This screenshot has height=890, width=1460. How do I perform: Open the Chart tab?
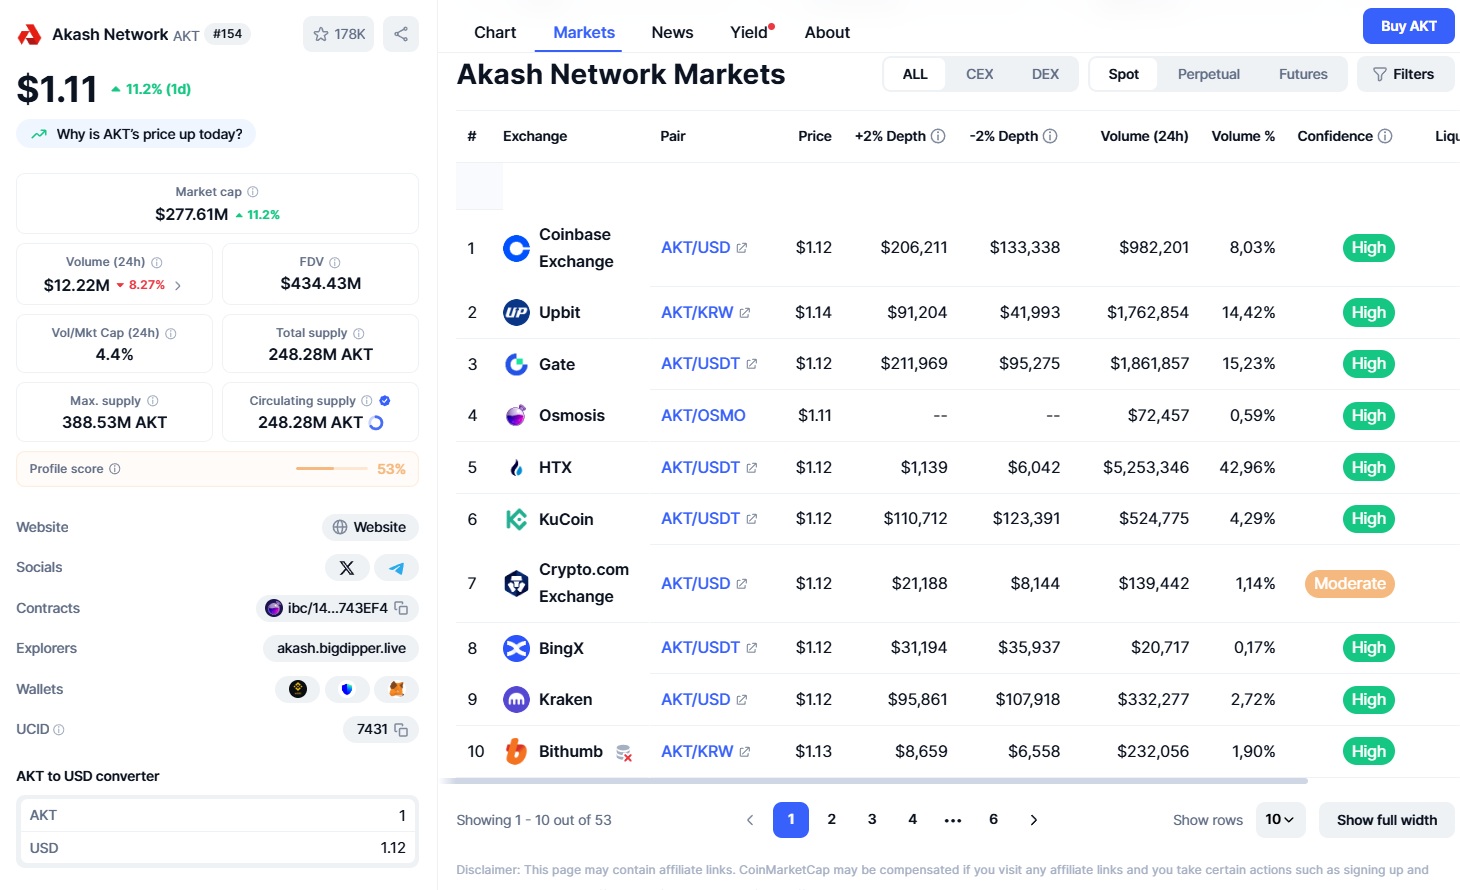[495, 32]
